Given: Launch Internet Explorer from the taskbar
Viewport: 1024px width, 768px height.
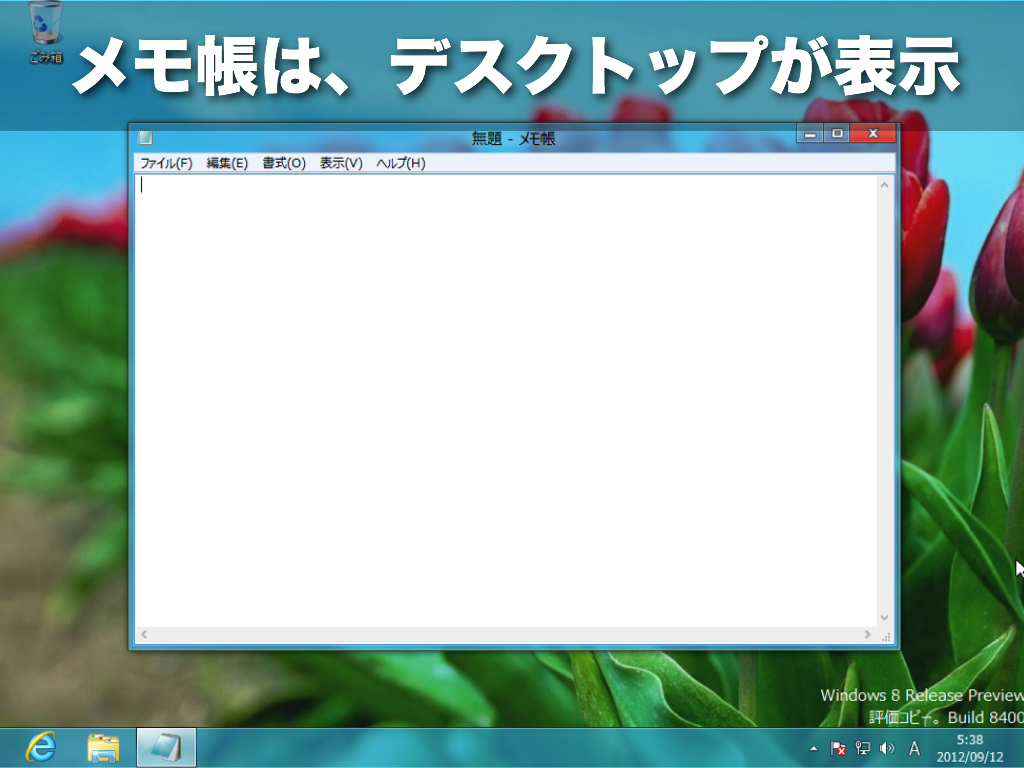Looking at the screenshot, I should (41, 747).
